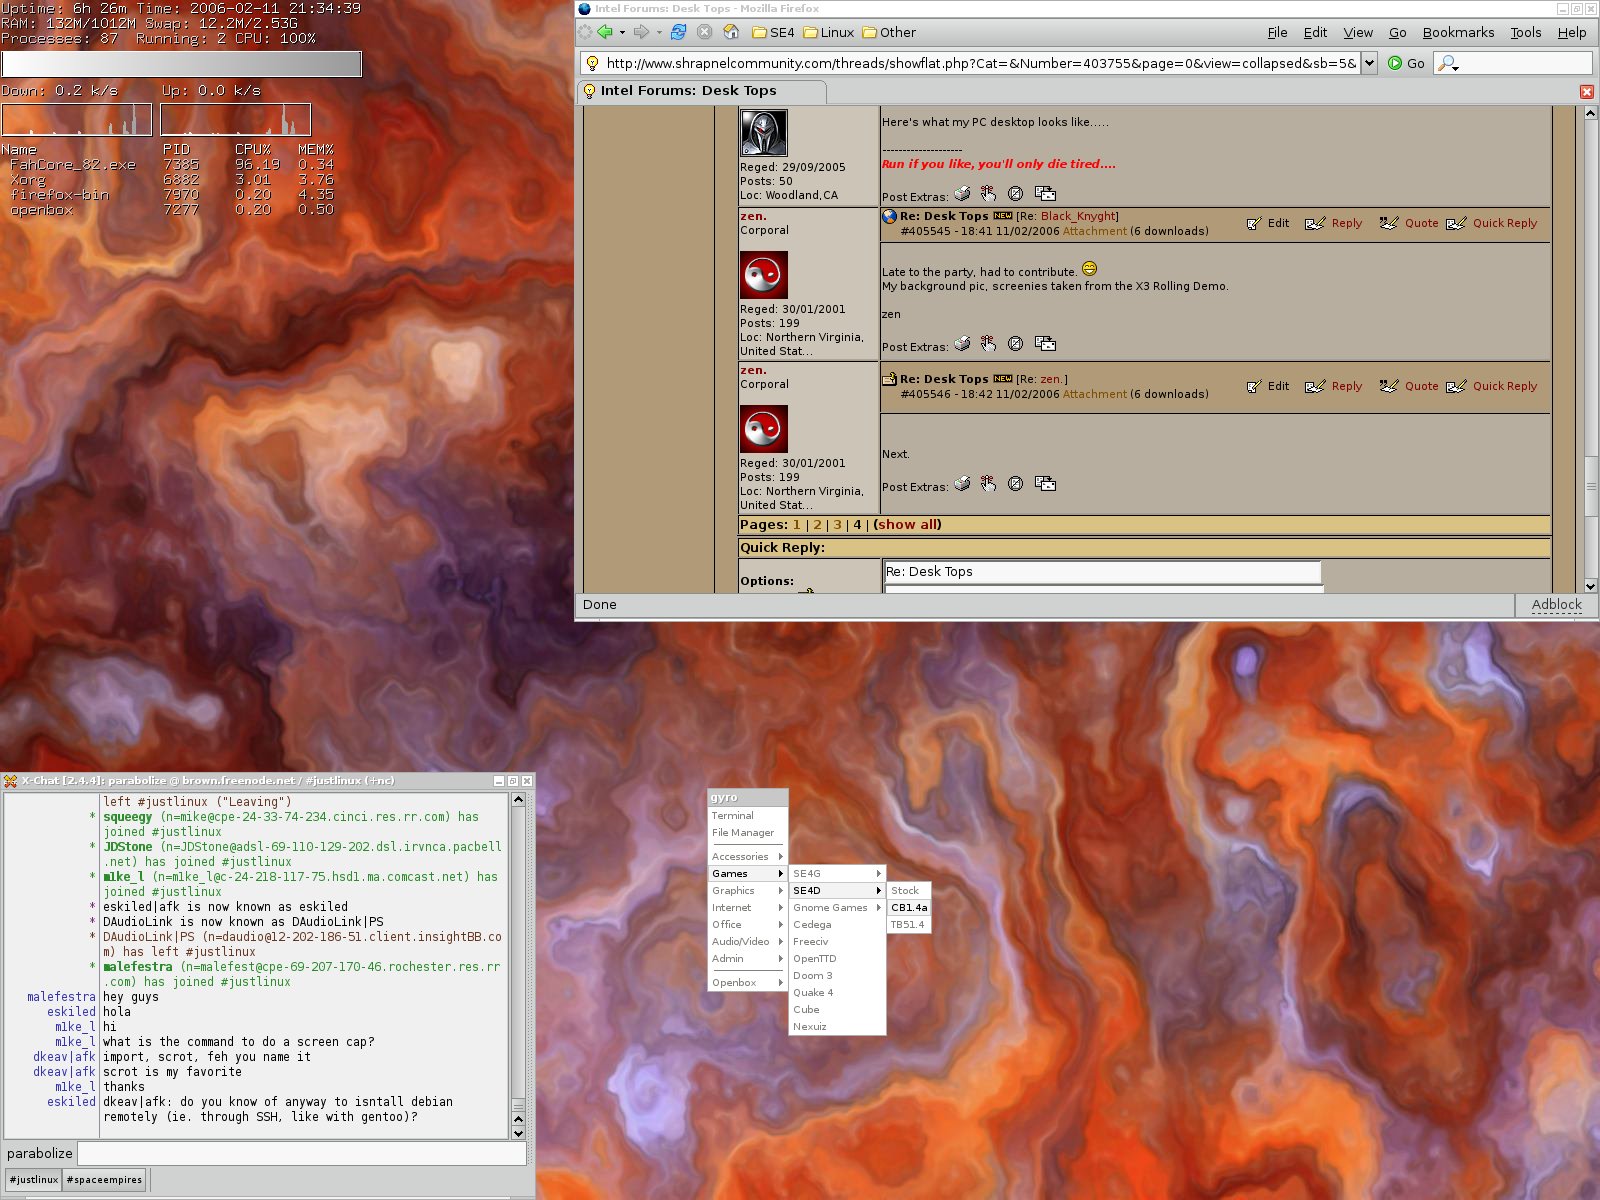Screen dimensions: 1600x1200
Task: Open the Bookmarks menu in Firefox
Action: [x=1457, y=32]
